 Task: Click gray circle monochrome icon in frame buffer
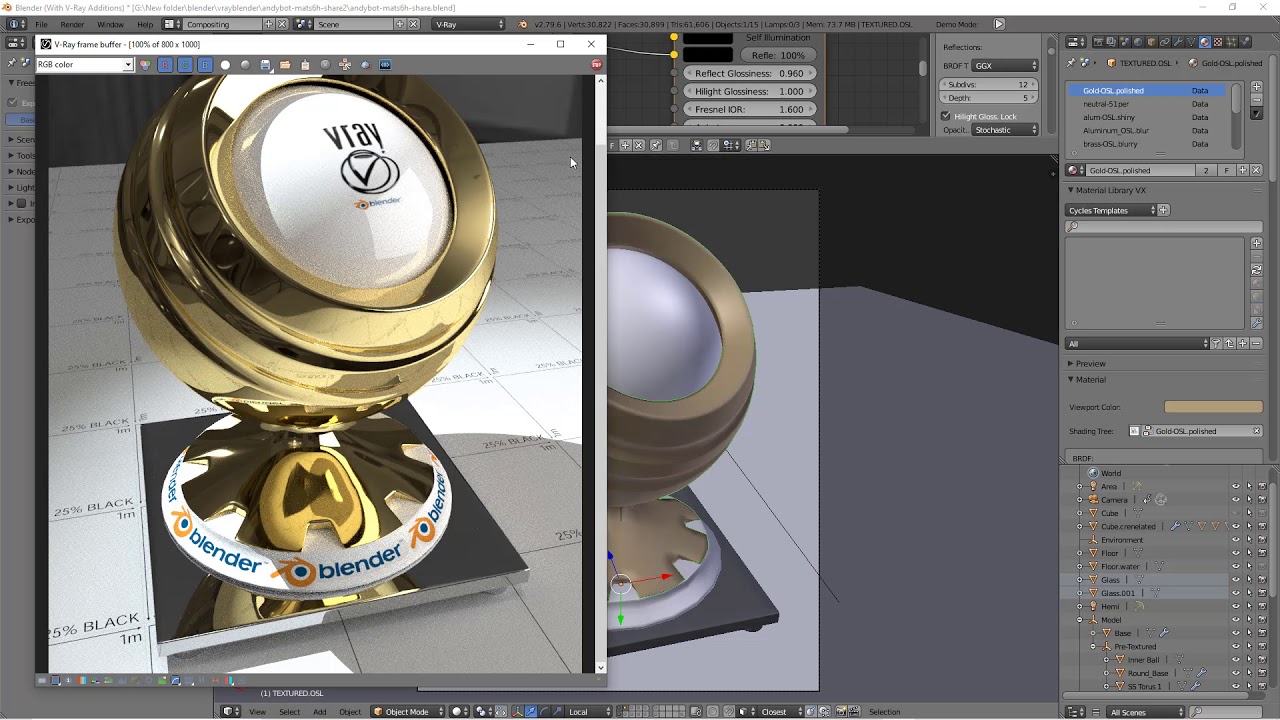click(x=245, y=65)
